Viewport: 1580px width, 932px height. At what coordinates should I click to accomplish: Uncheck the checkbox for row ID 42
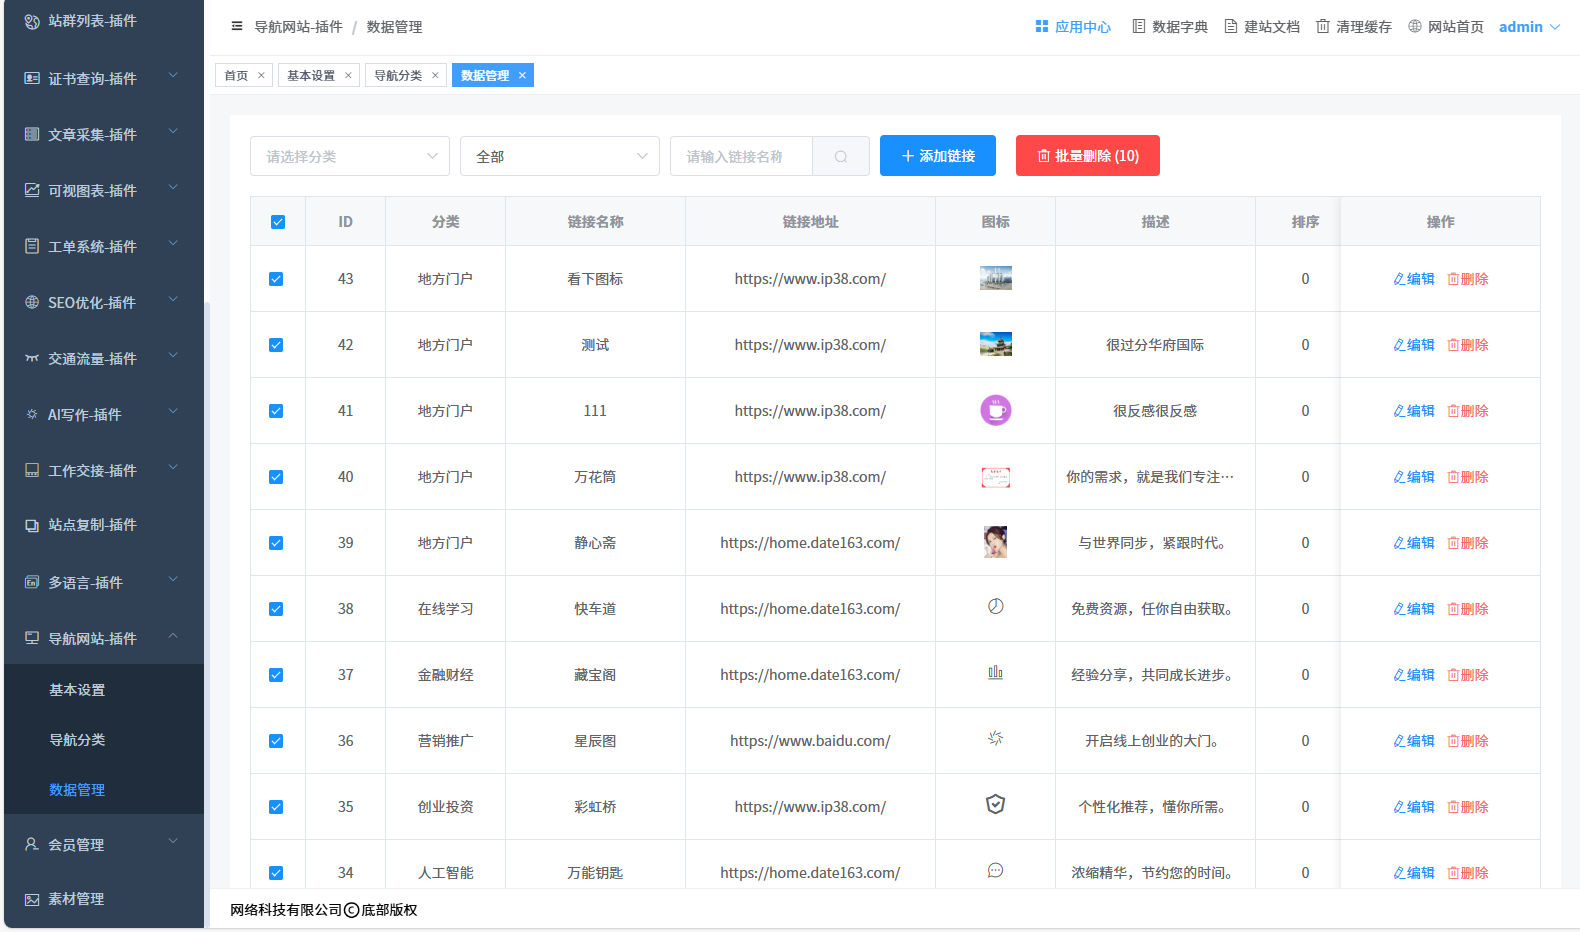[x=276, y=345]
